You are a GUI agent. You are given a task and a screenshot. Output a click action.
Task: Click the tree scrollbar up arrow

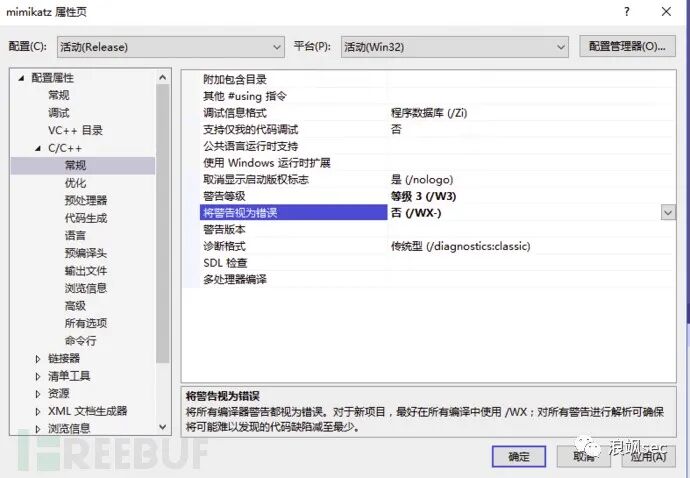tap(162, 77)
